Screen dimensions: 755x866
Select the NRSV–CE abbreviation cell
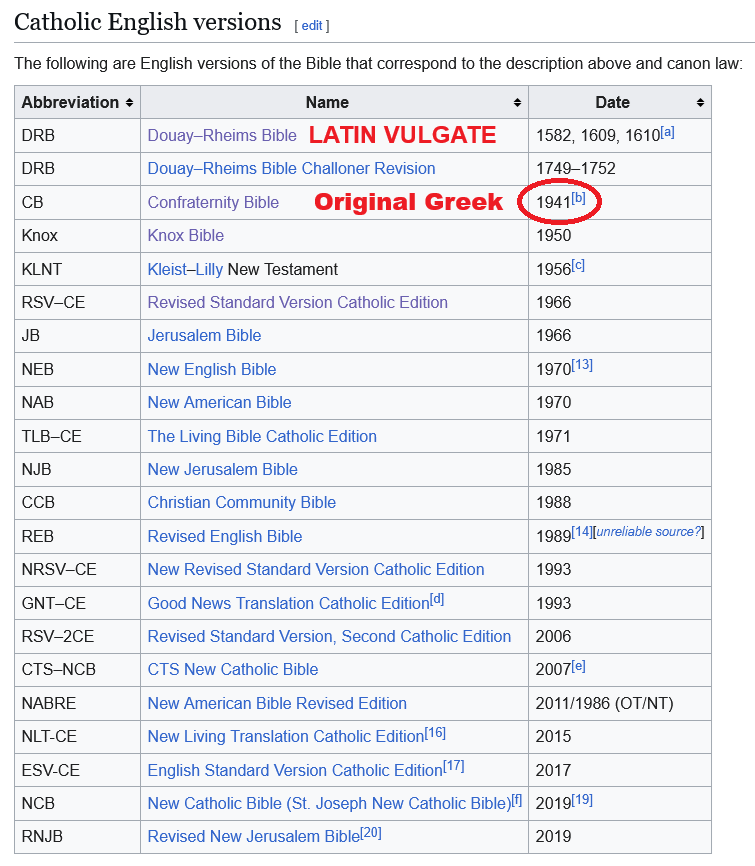(77, 569)
